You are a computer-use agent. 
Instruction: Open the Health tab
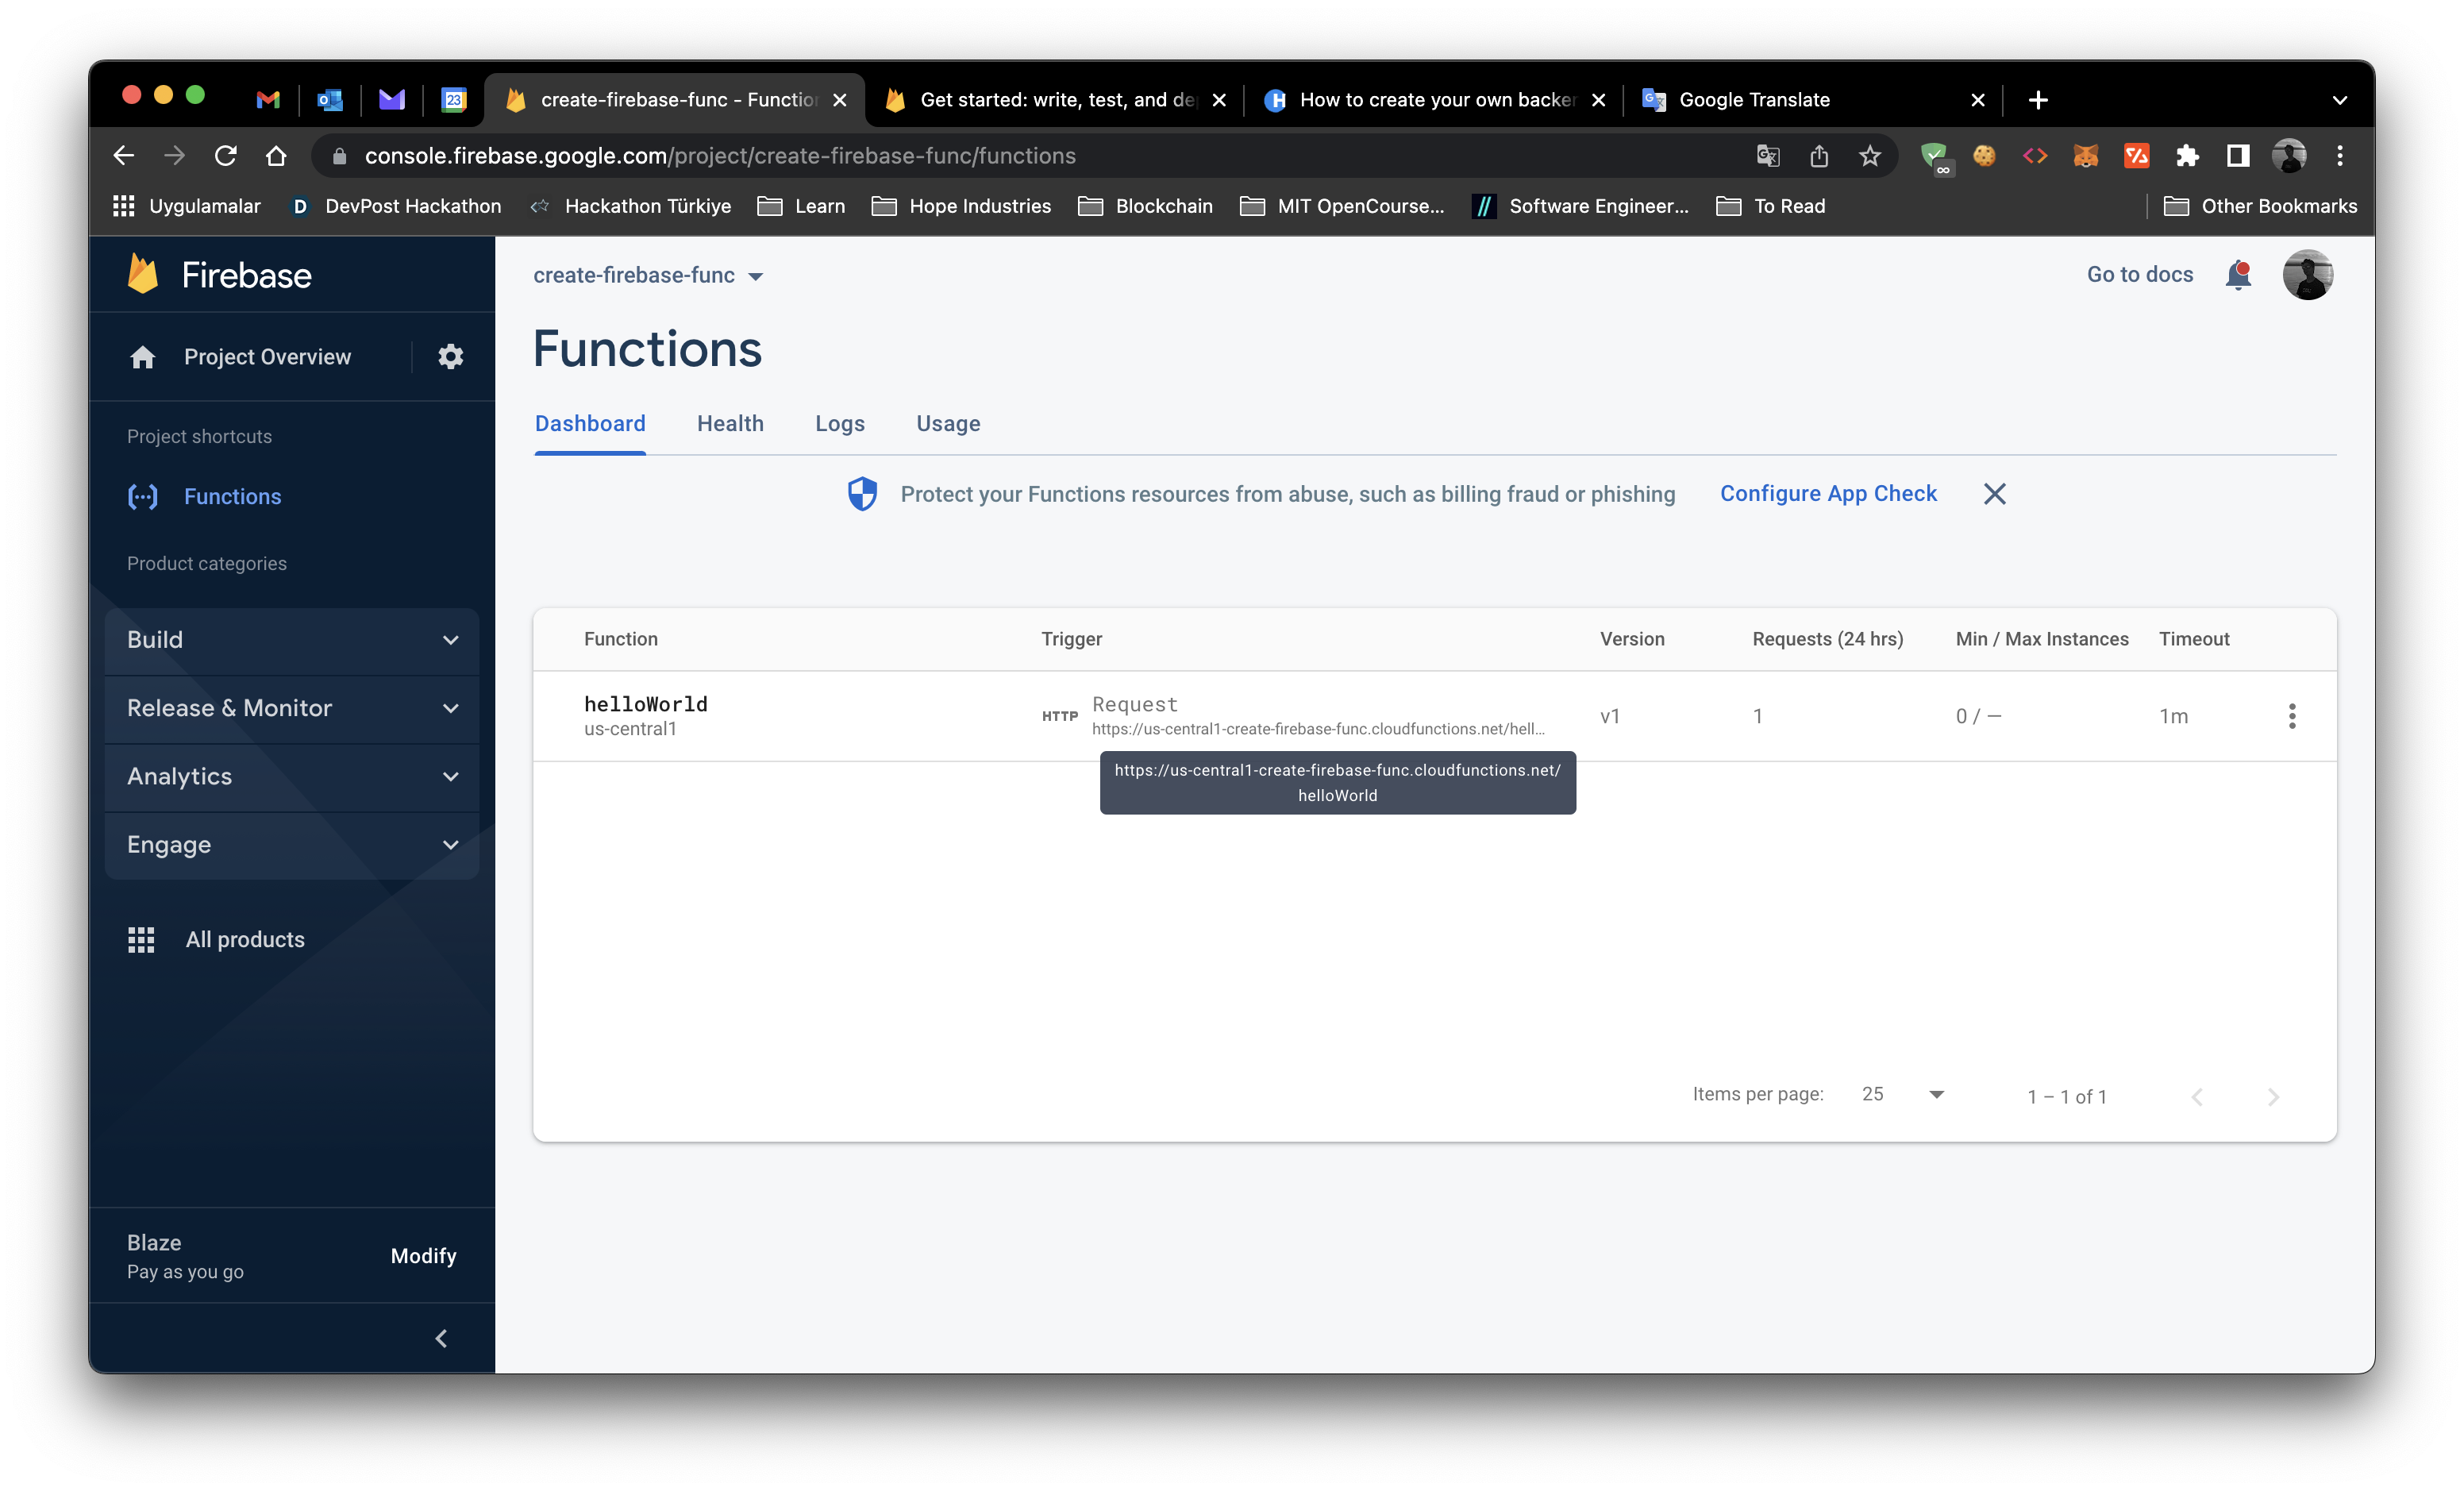[730, 423]
